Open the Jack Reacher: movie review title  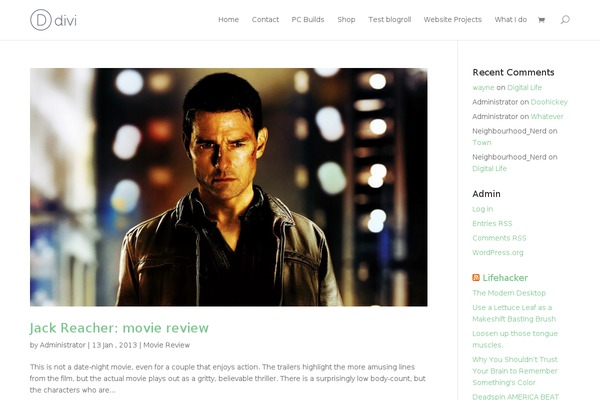coord(119,328)
